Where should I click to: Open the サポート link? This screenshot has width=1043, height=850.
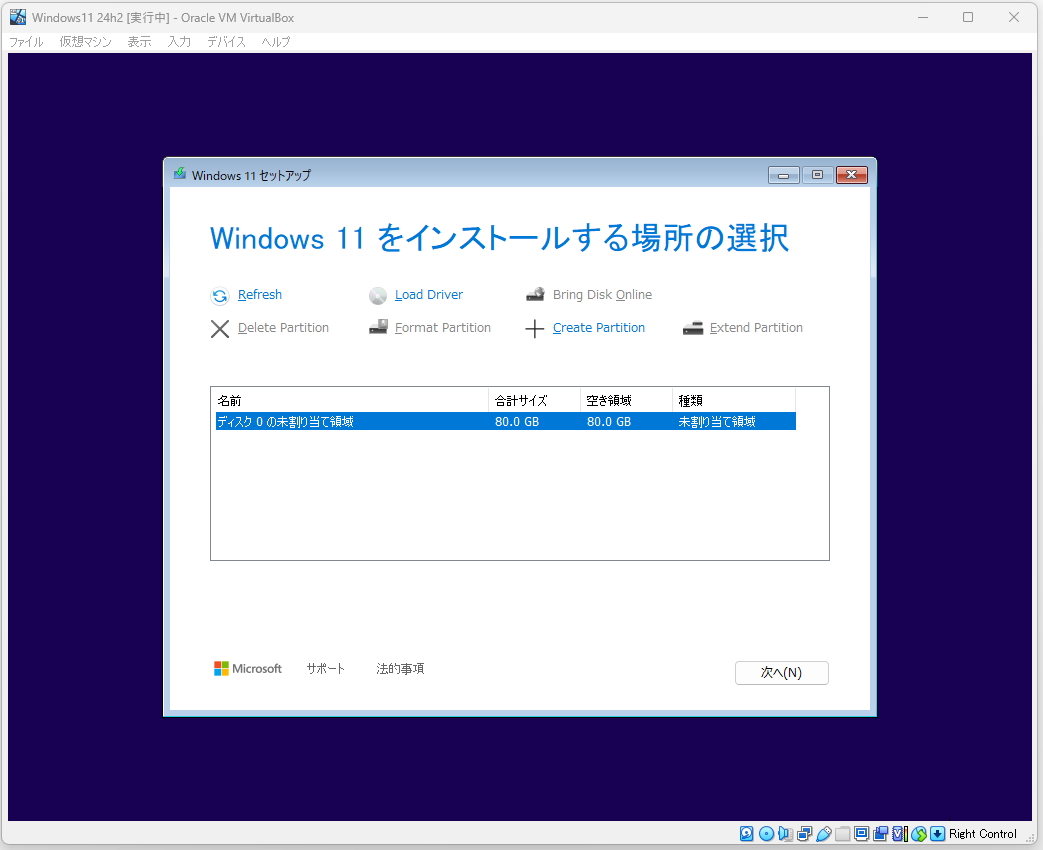(325, 668)
